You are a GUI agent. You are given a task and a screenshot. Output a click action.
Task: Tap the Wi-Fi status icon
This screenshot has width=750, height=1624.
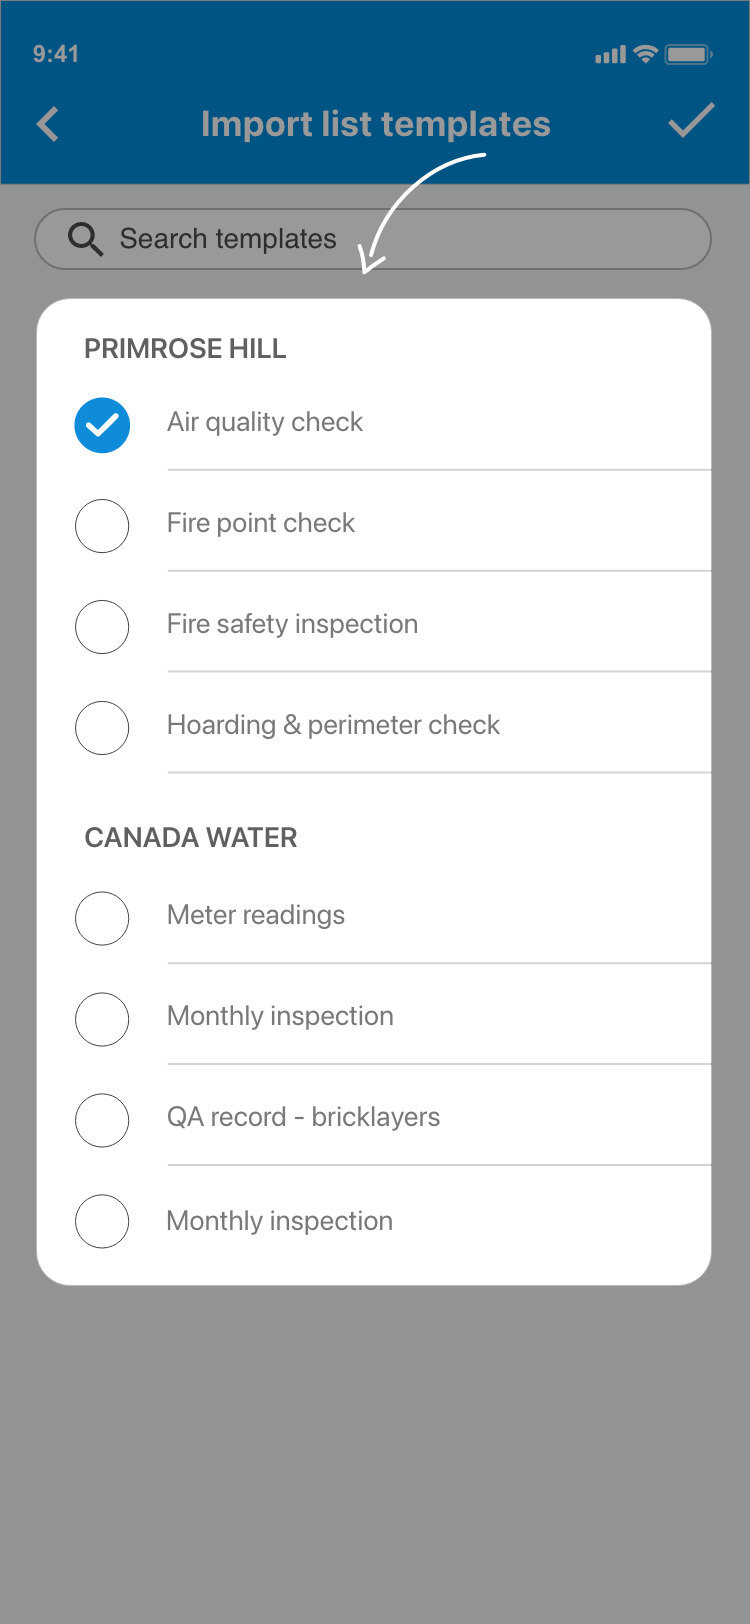[x=646, y=54]
